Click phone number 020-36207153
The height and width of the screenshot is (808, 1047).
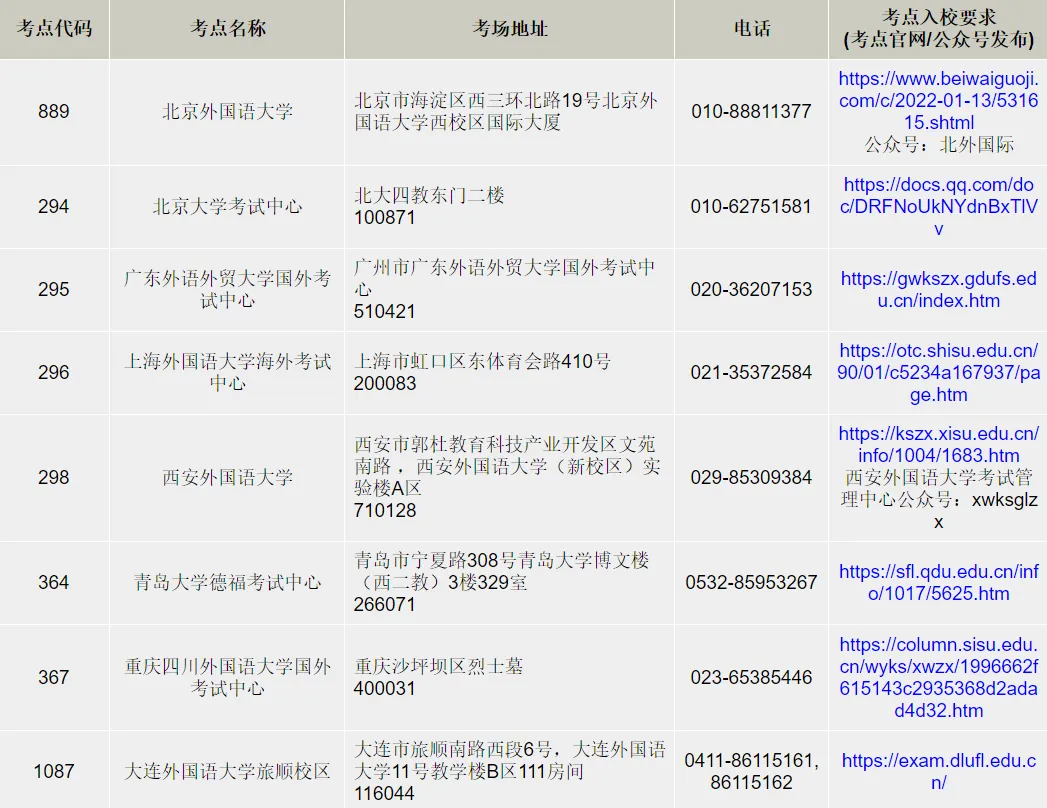click(x=751, y=289)
